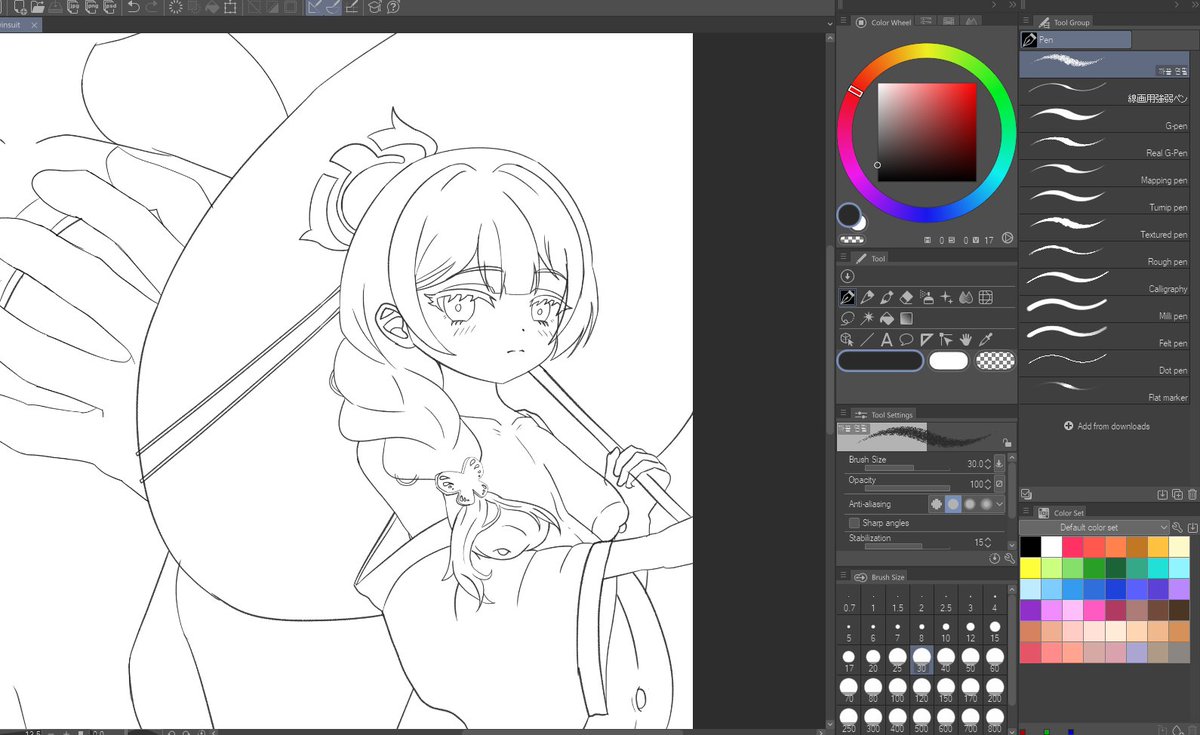The image size is (1200, 735).
Task: Choose the strong anti-aliasing option
Action: point(986,504)
